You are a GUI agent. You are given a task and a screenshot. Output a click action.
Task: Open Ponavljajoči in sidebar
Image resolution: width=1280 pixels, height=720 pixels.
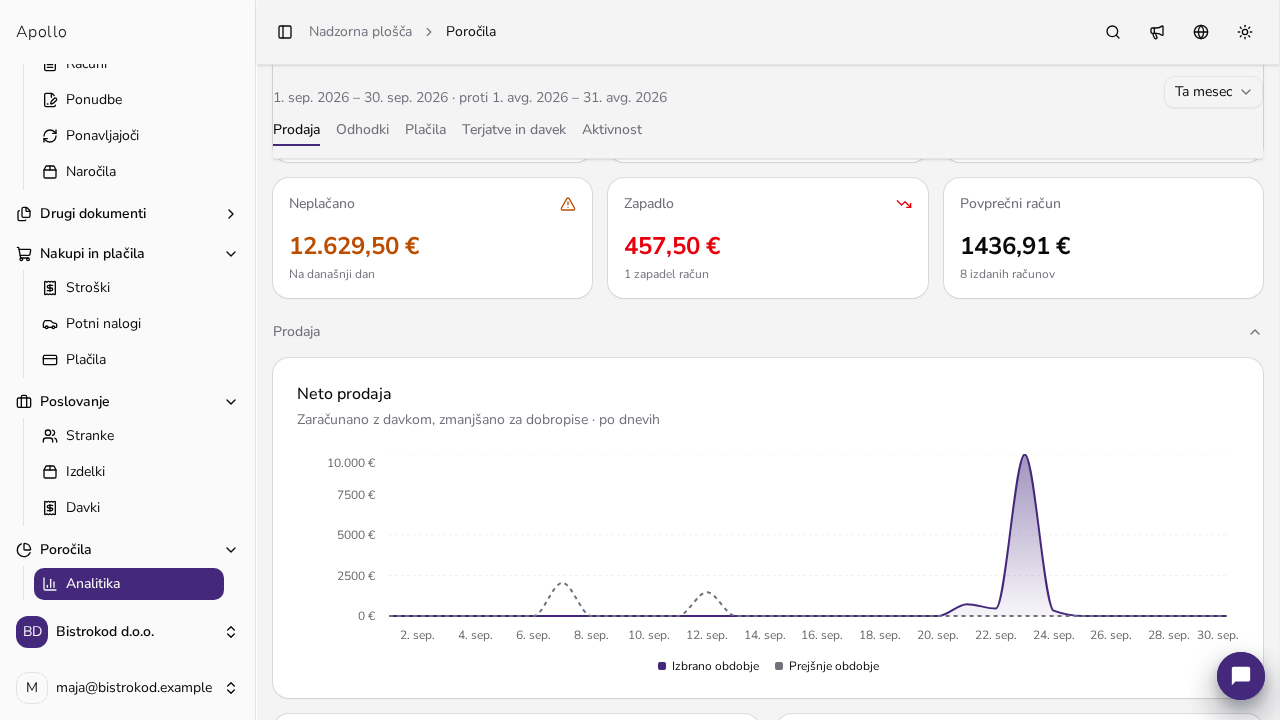pos(129,136)
